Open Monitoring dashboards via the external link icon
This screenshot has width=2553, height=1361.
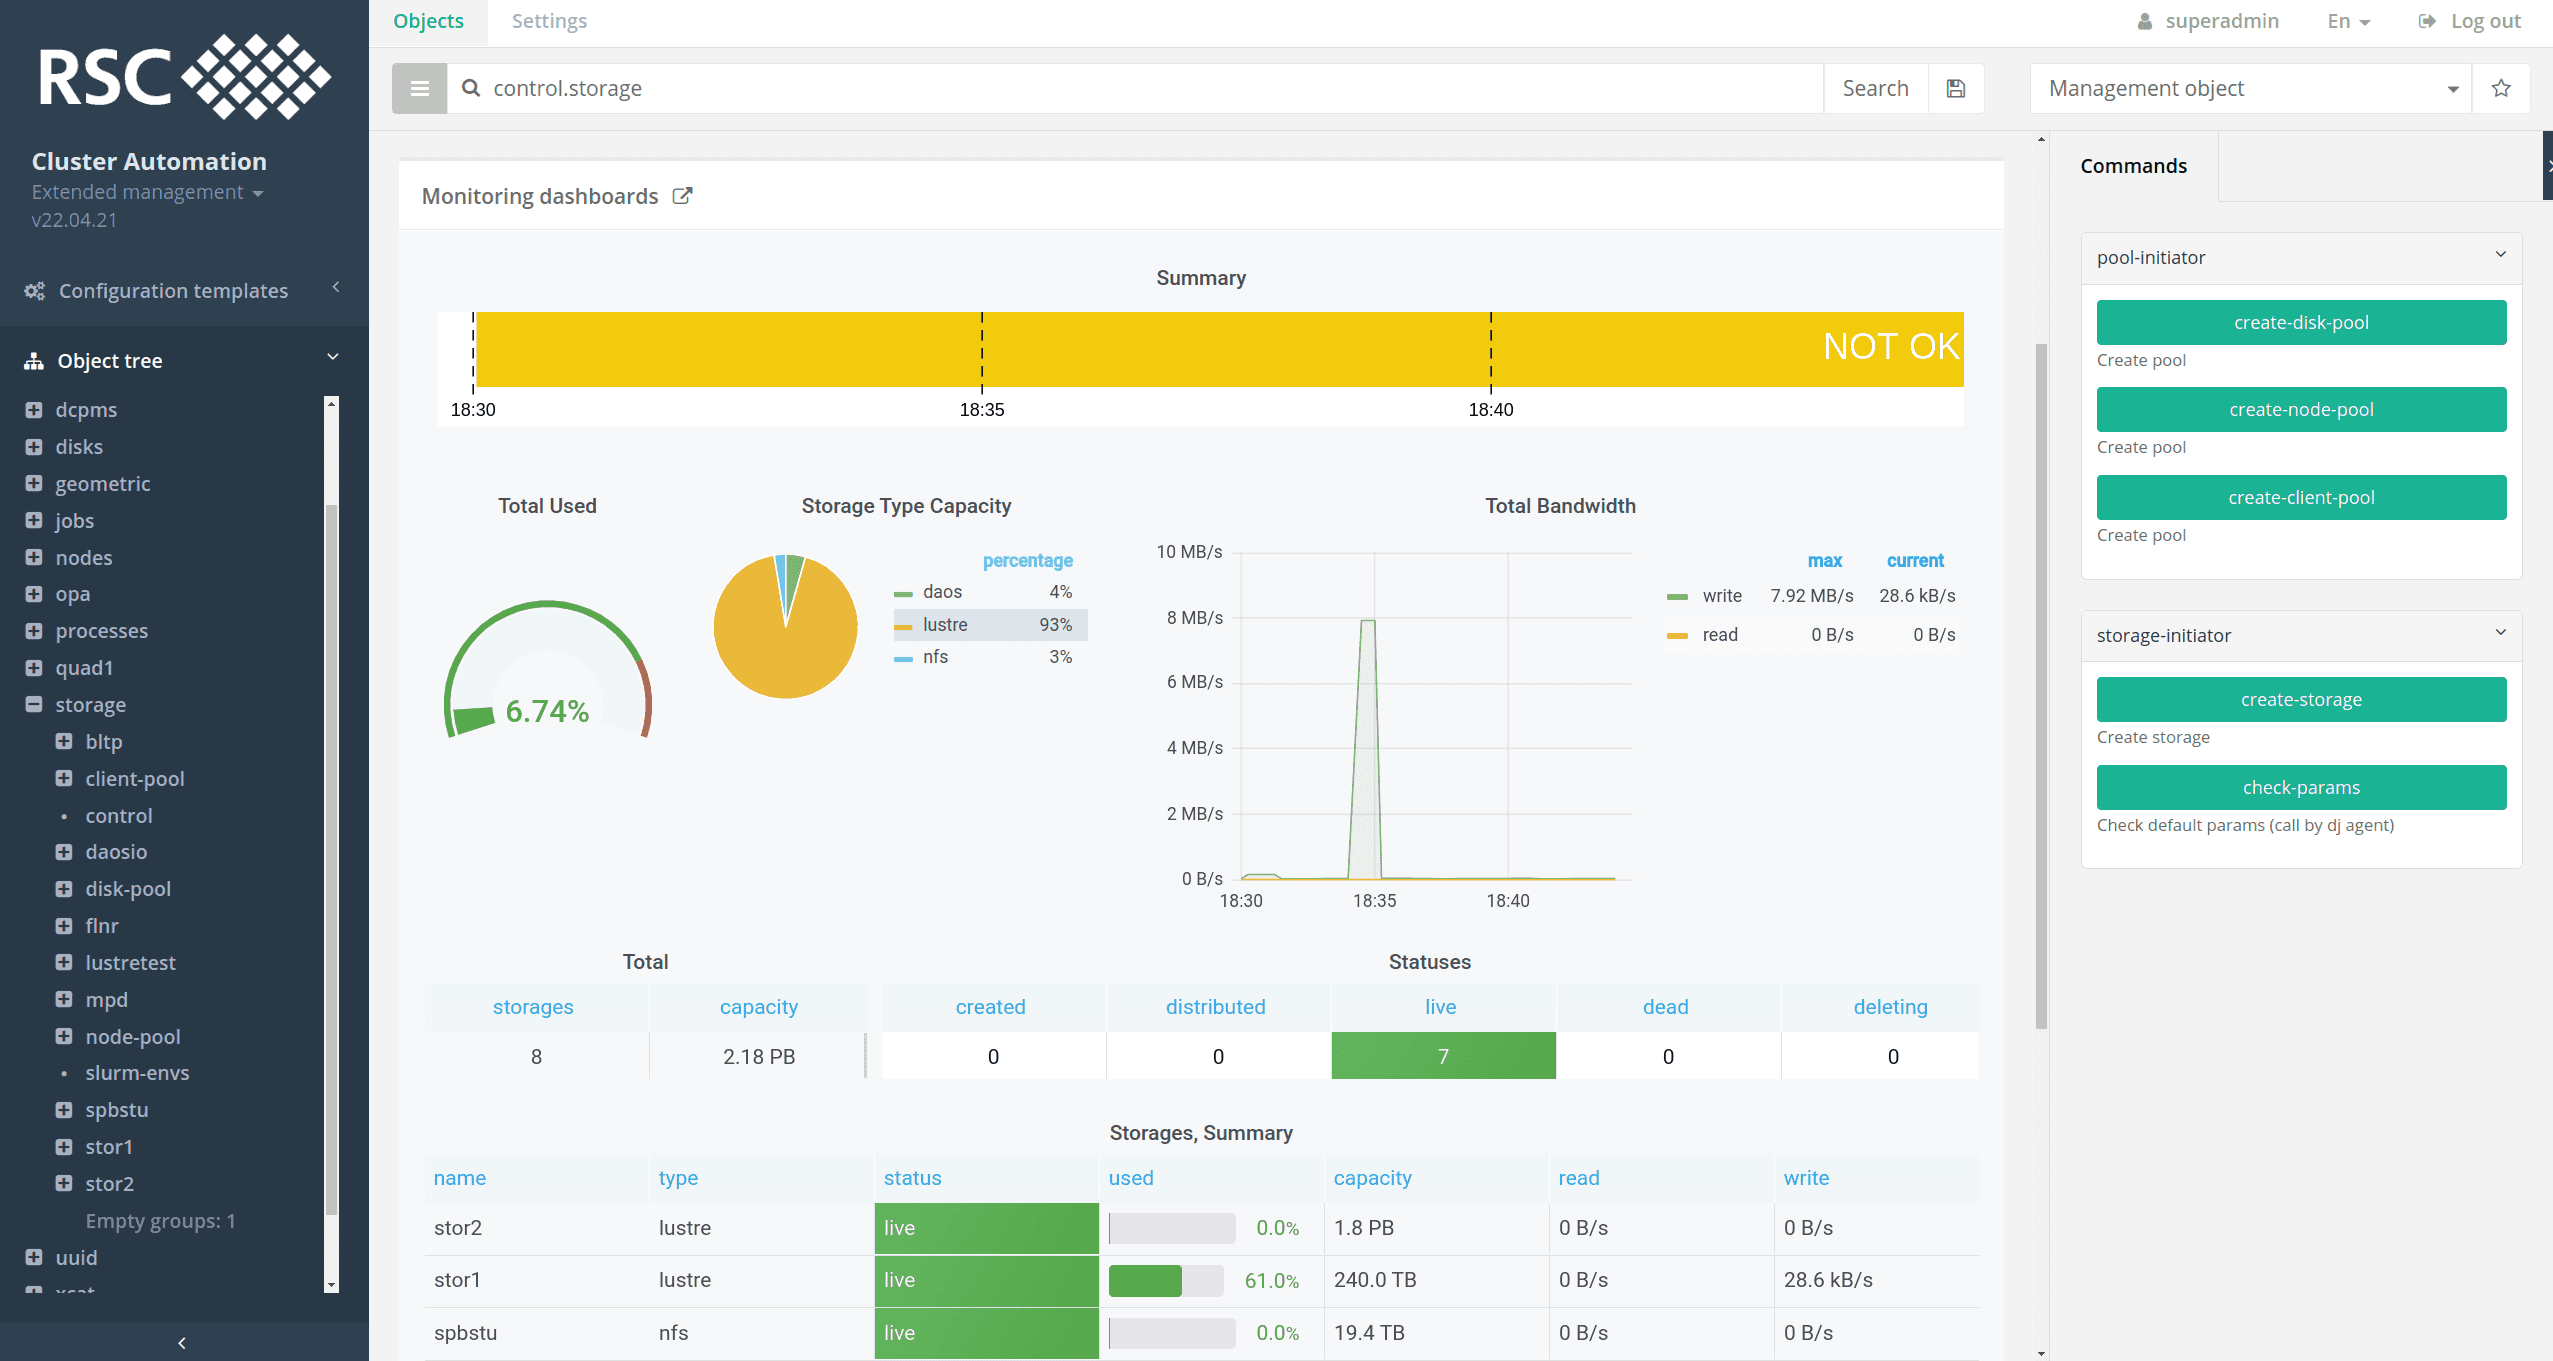pos(682,194)
